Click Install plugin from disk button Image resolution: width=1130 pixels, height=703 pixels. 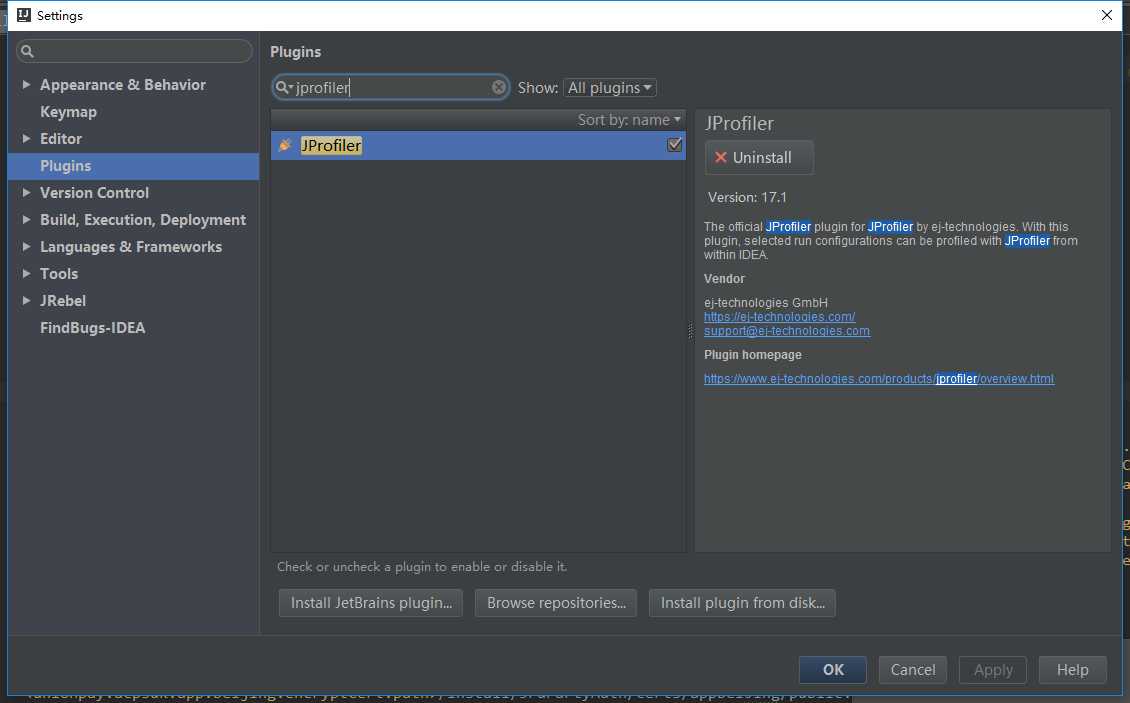pos(742,603)
